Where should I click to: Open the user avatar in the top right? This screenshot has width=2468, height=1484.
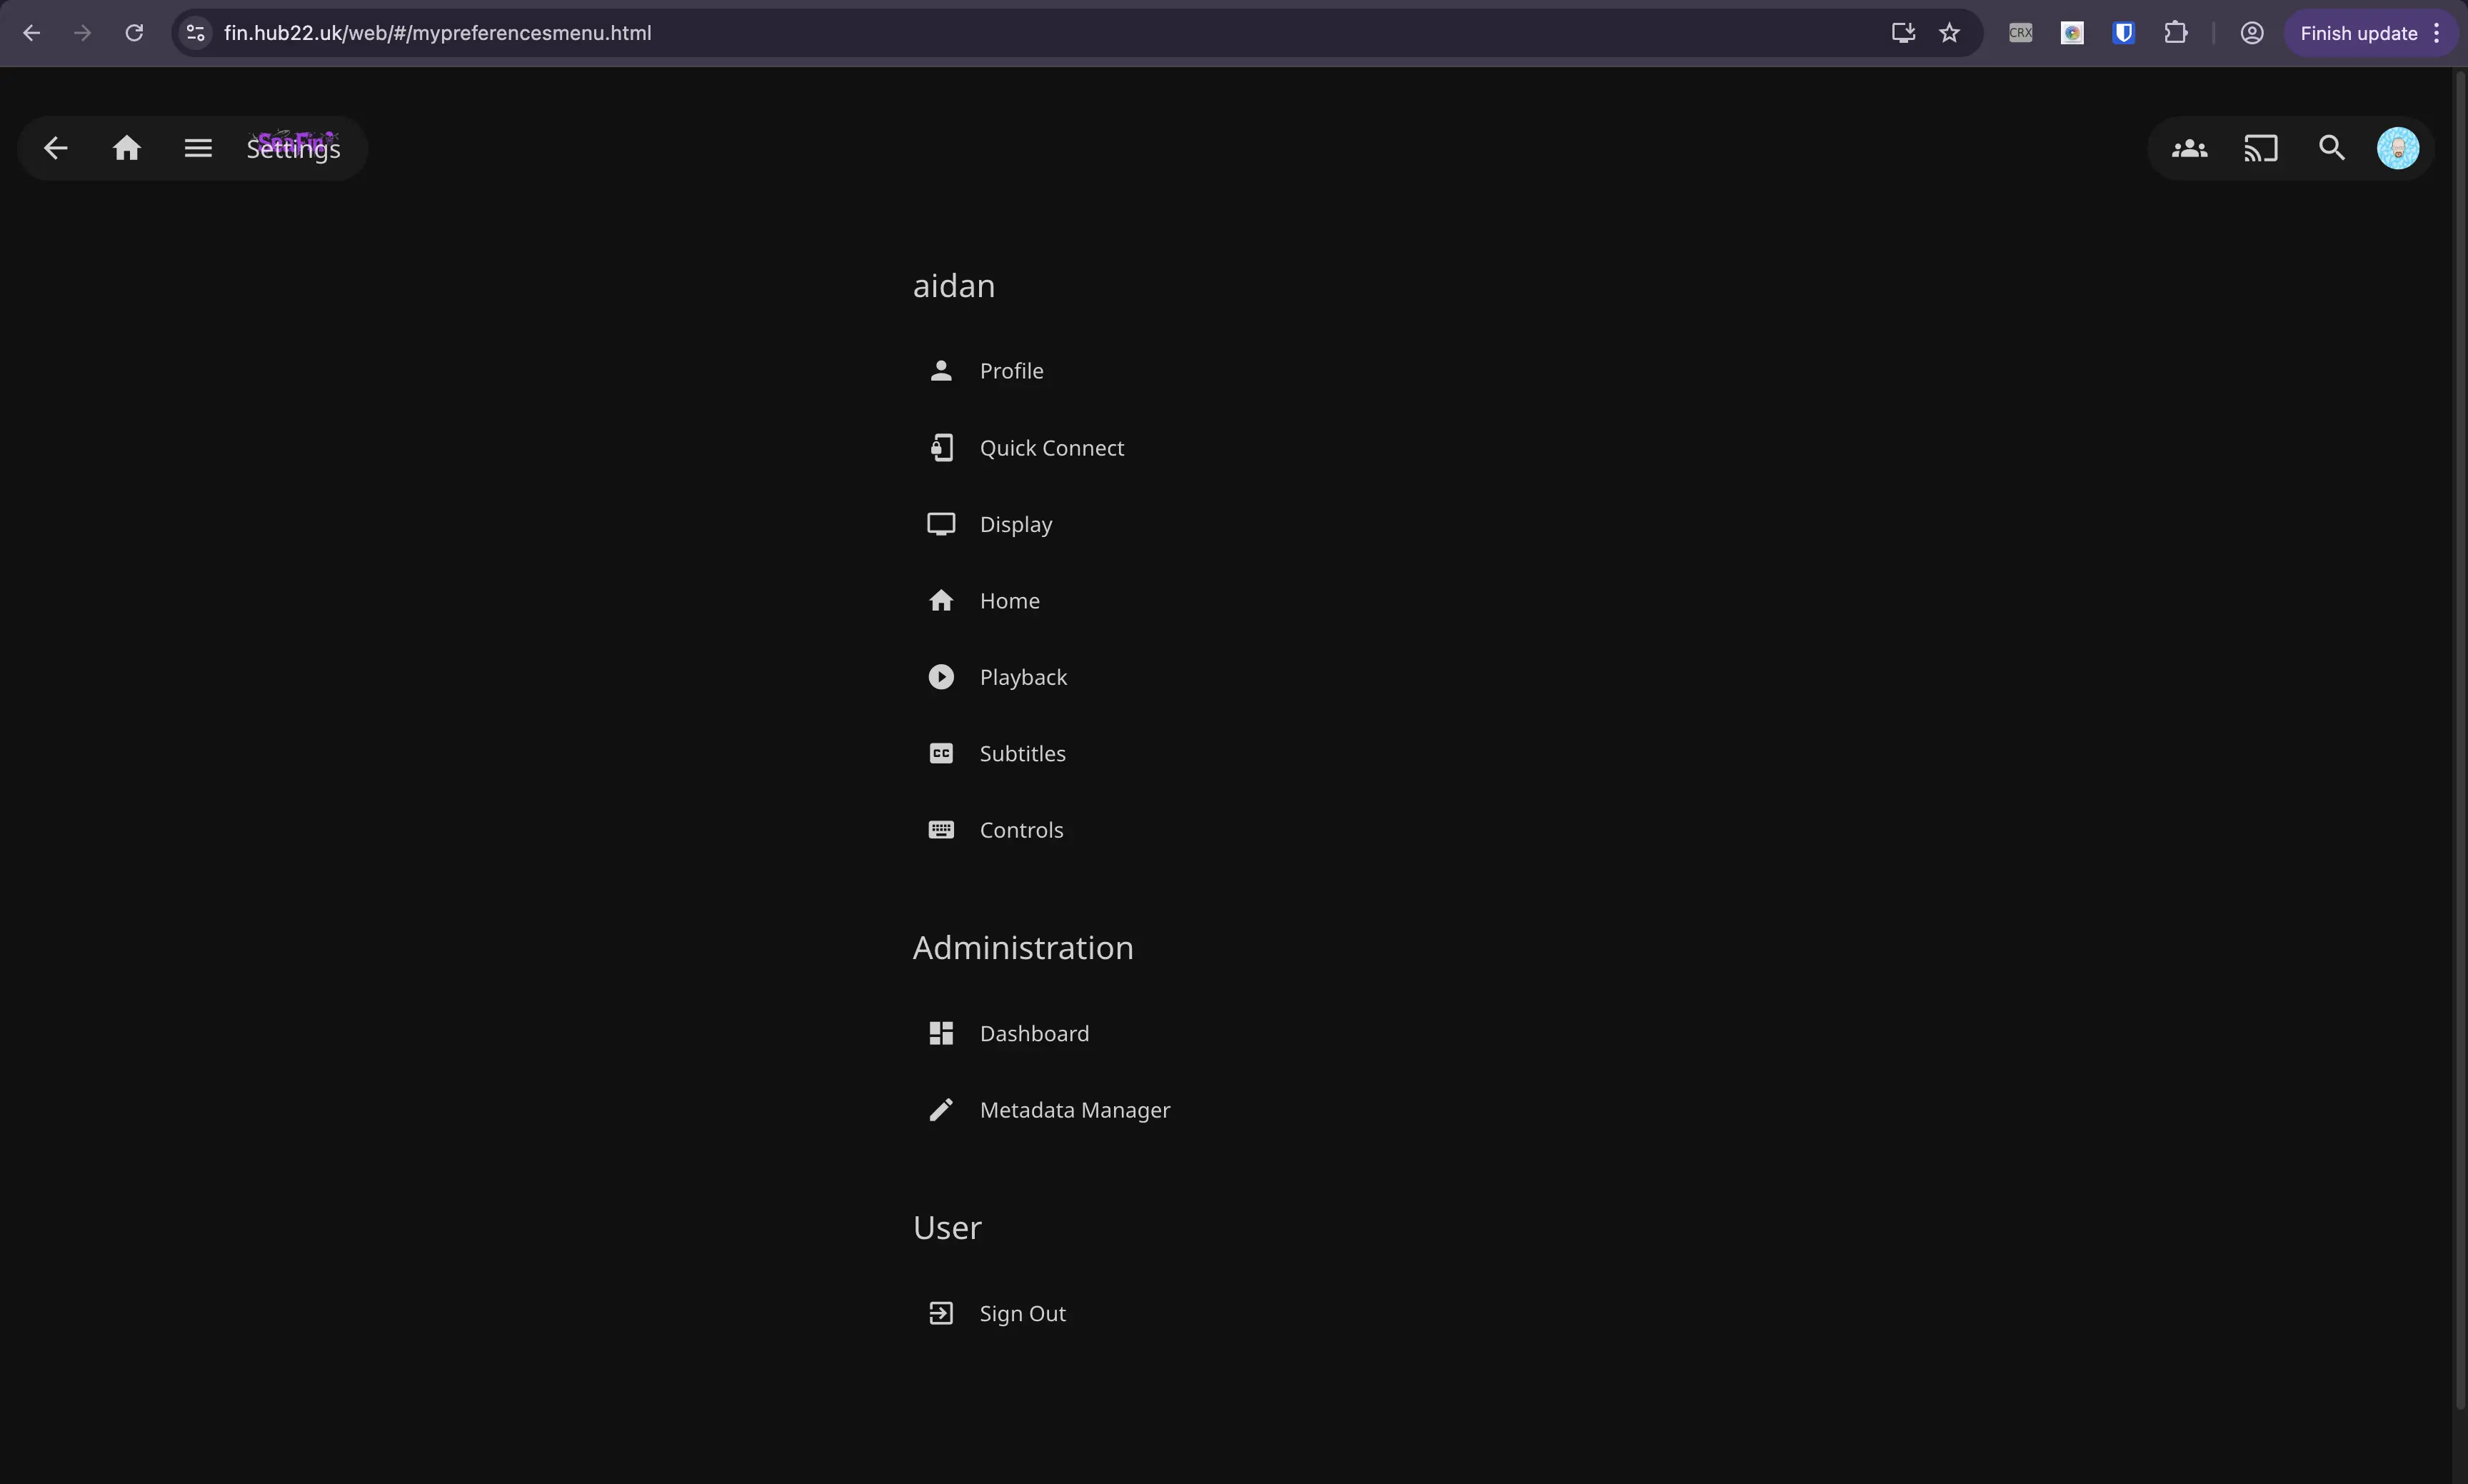pos(2397,147)
